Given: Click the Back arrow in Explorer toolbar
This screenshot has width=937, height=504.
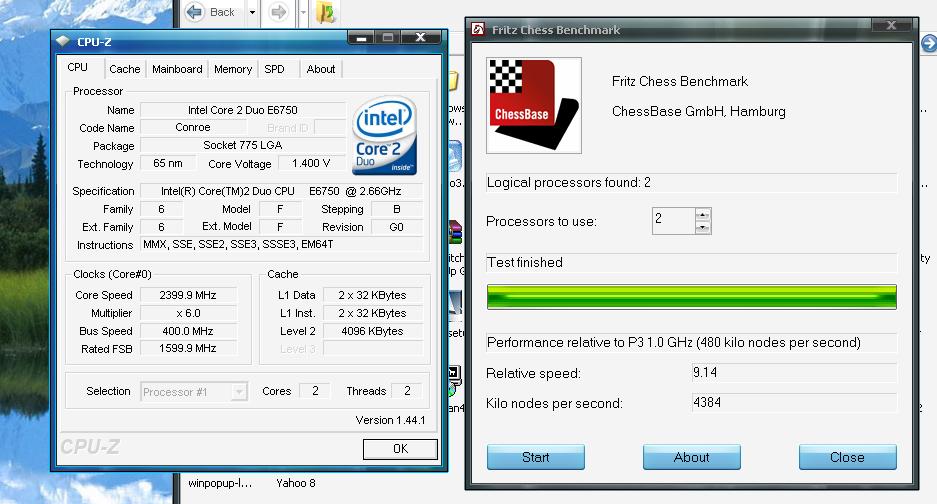Looking at the screenshot, I should click(x=194, y=12).
